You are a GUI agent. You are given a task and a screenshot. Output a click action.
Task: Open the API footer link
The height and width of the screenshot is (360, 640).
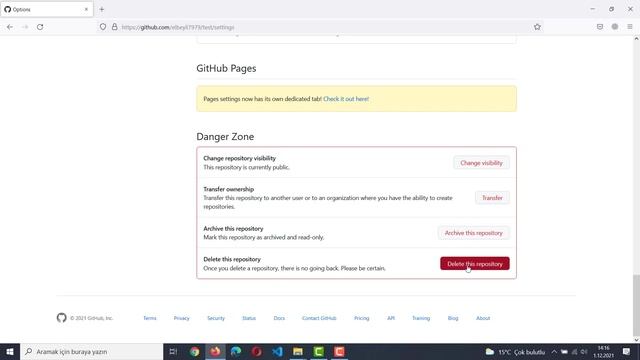[x=391, y=318]
